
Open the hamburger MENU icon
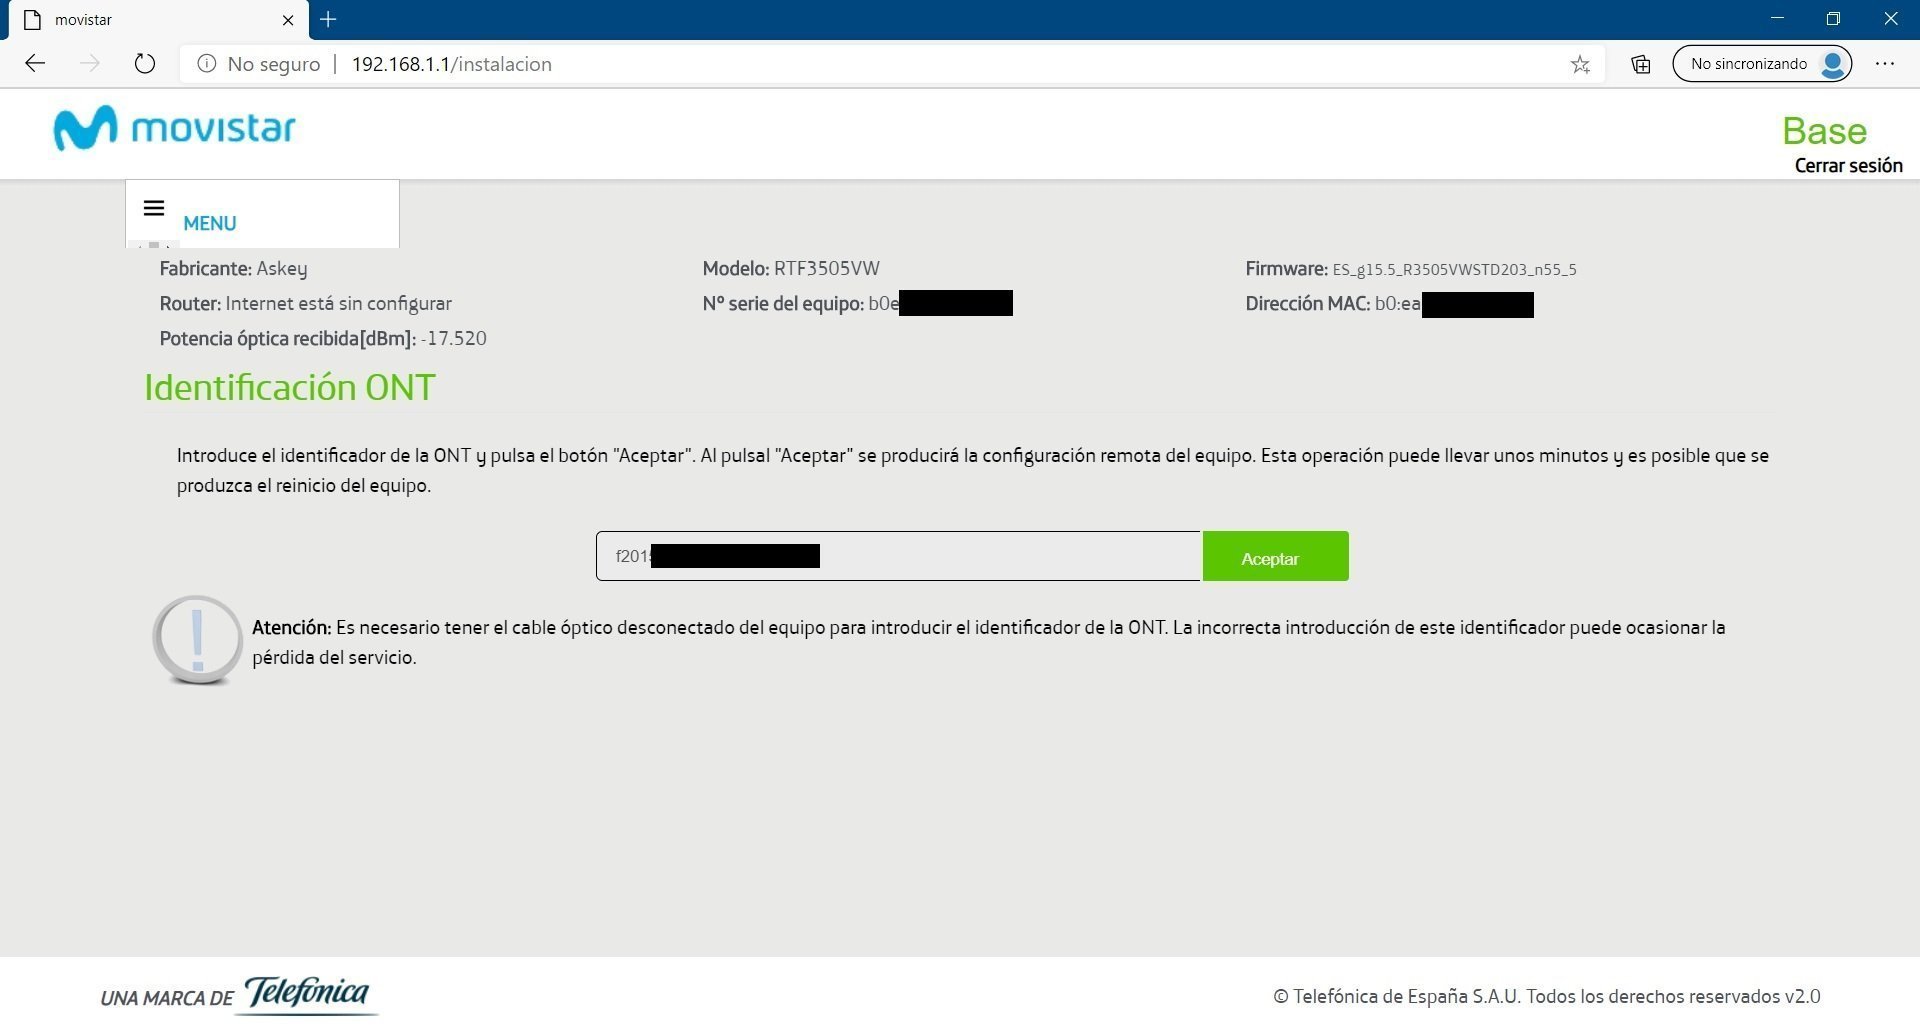[x=153, y=208]
